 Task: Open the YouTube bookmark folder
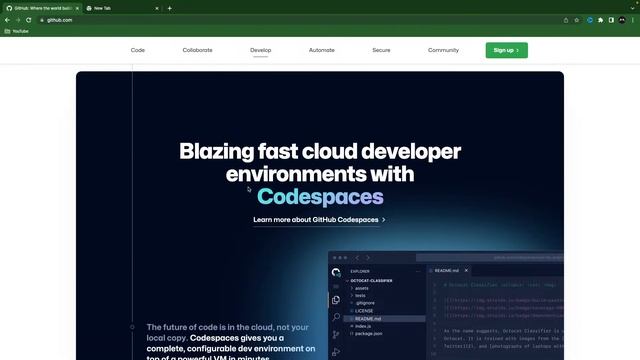click(17, 31)
